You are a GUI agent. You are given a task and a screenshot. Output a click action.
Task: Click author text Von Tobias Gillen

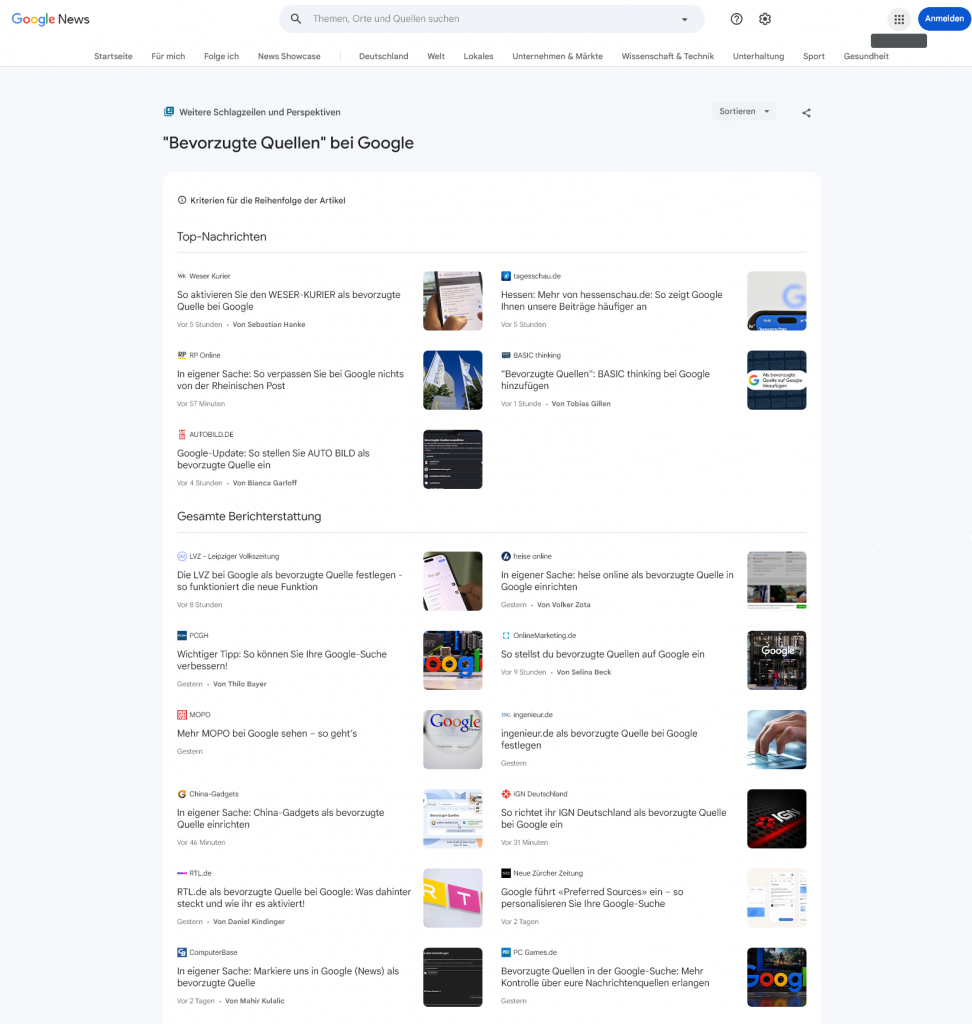click(581, 404)
